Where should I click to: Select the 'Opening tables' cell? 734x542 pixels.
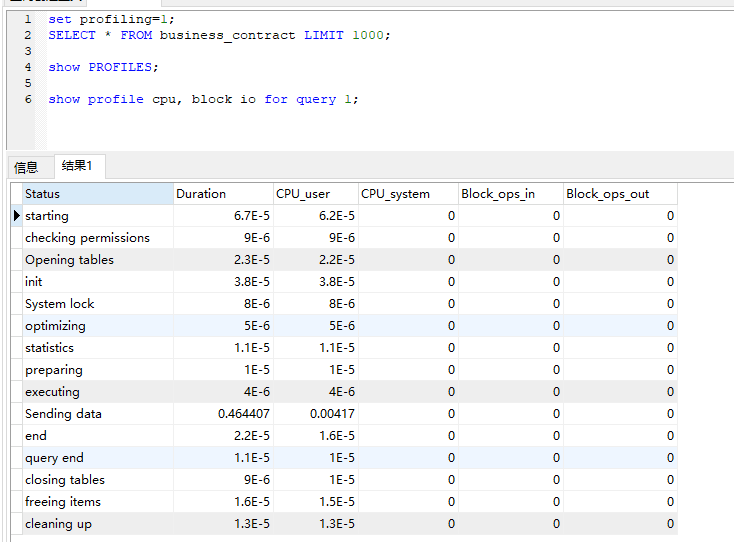tap(98, 260)
